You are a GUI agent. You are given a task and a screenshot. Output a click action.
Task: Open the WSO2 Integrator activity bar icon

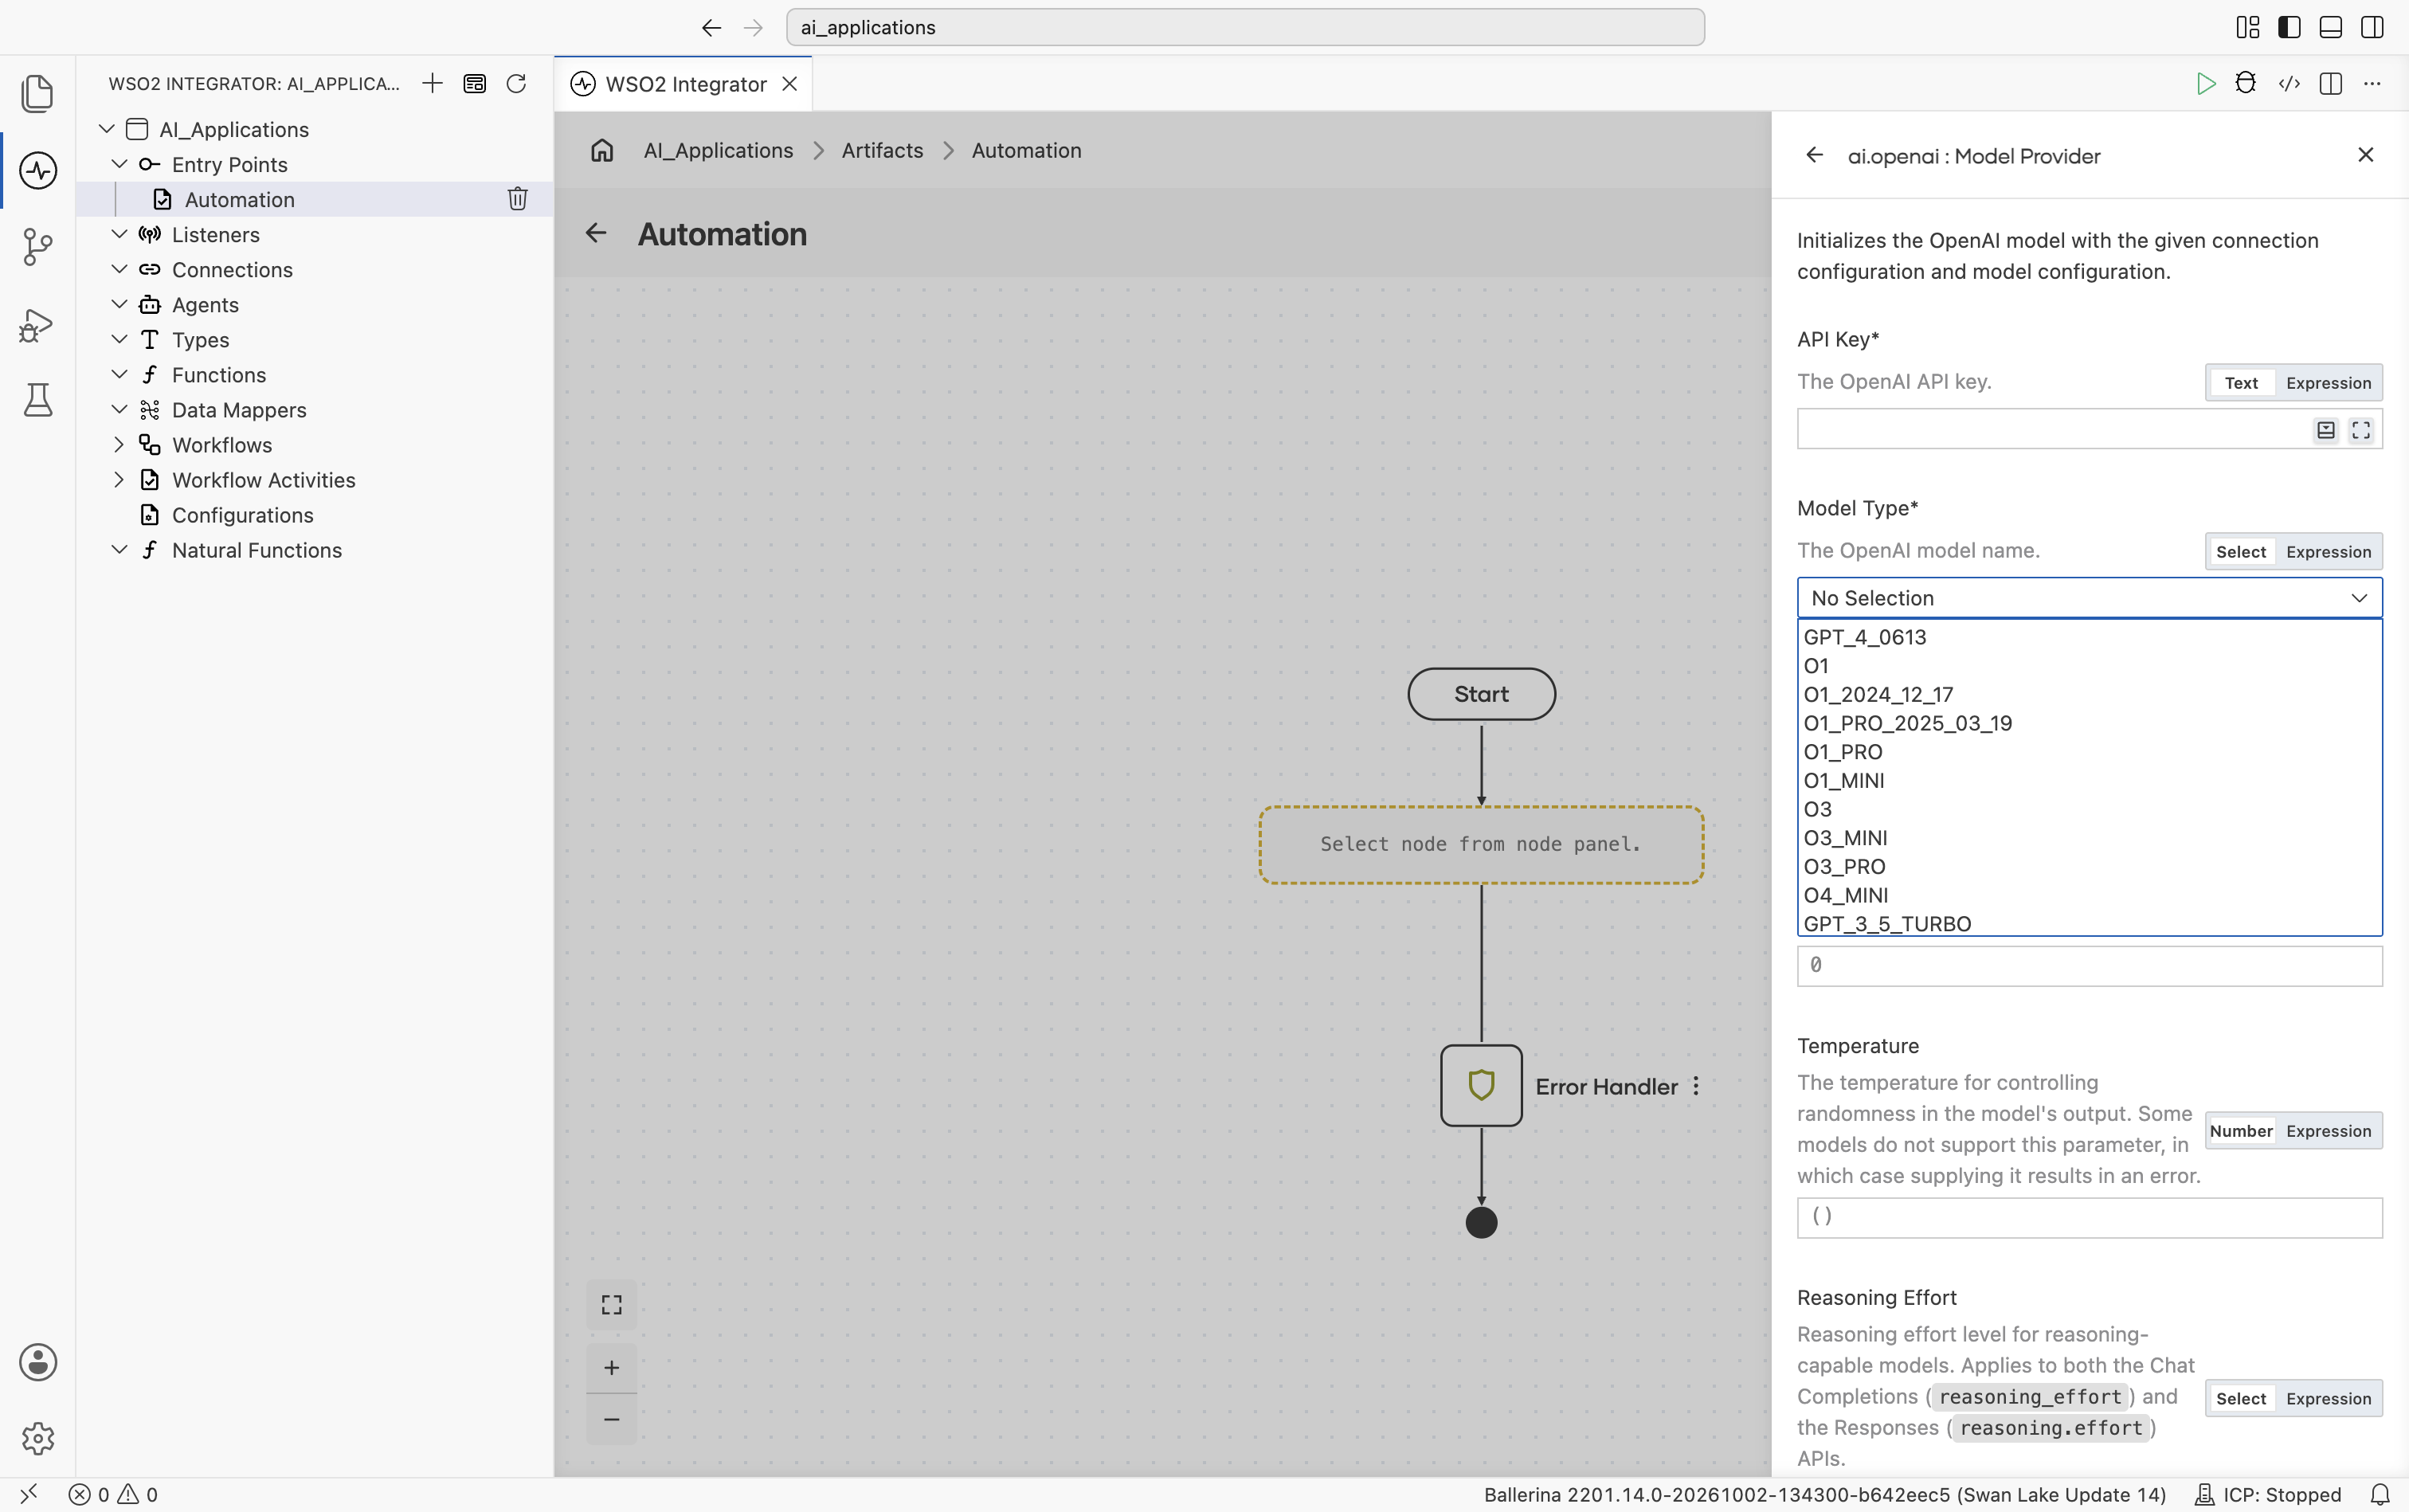[x=38, y=170]
